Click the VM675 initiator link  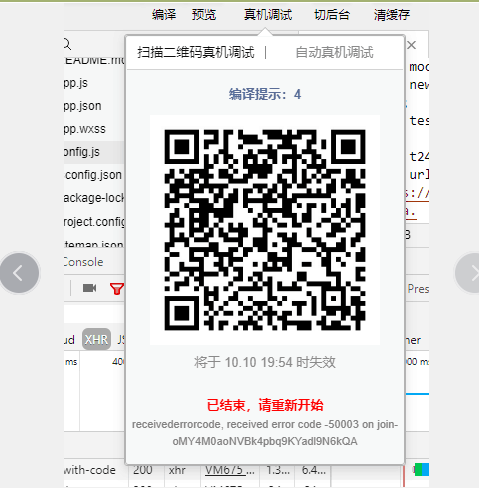(x=229, y=470)
